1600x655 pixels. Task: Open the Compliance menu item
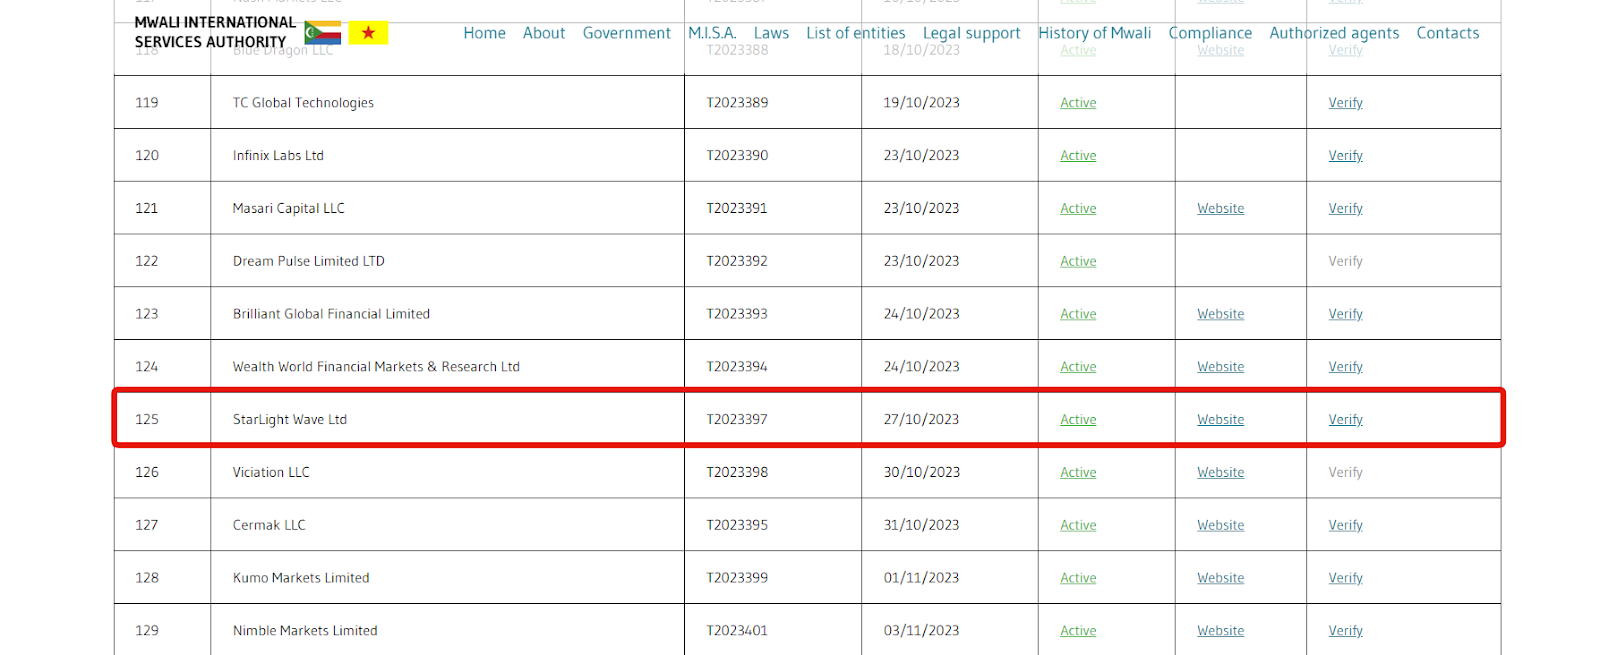coord(1210,33)
